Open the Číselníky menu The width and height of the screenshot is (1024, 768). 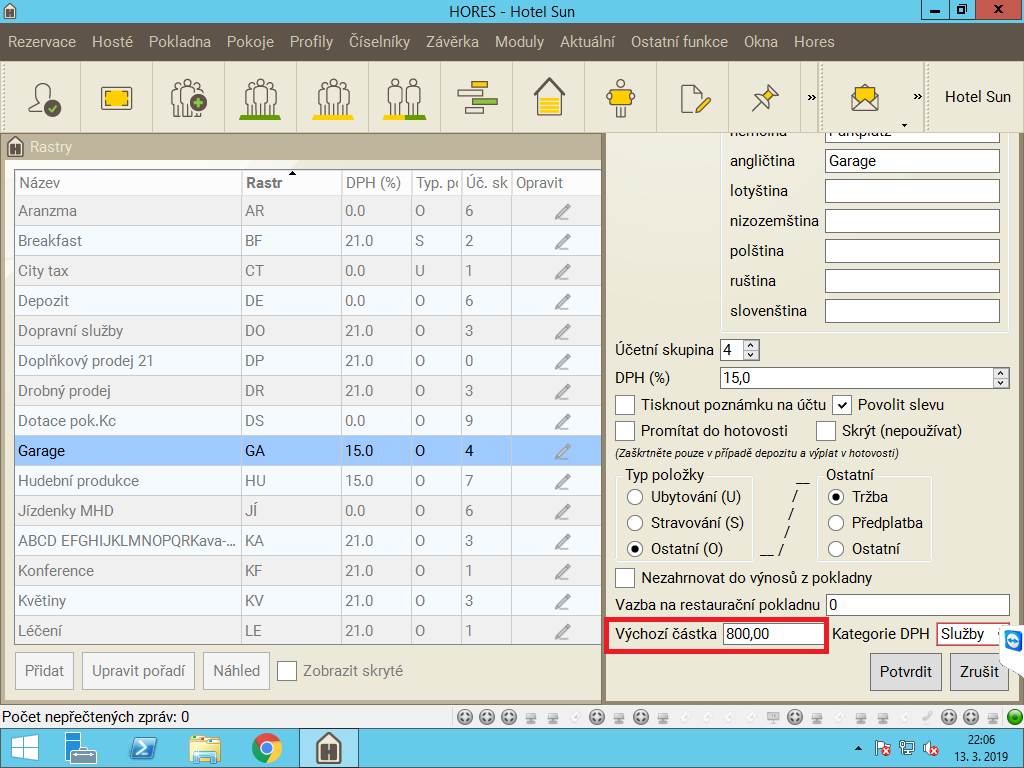(x=379, y=42)
